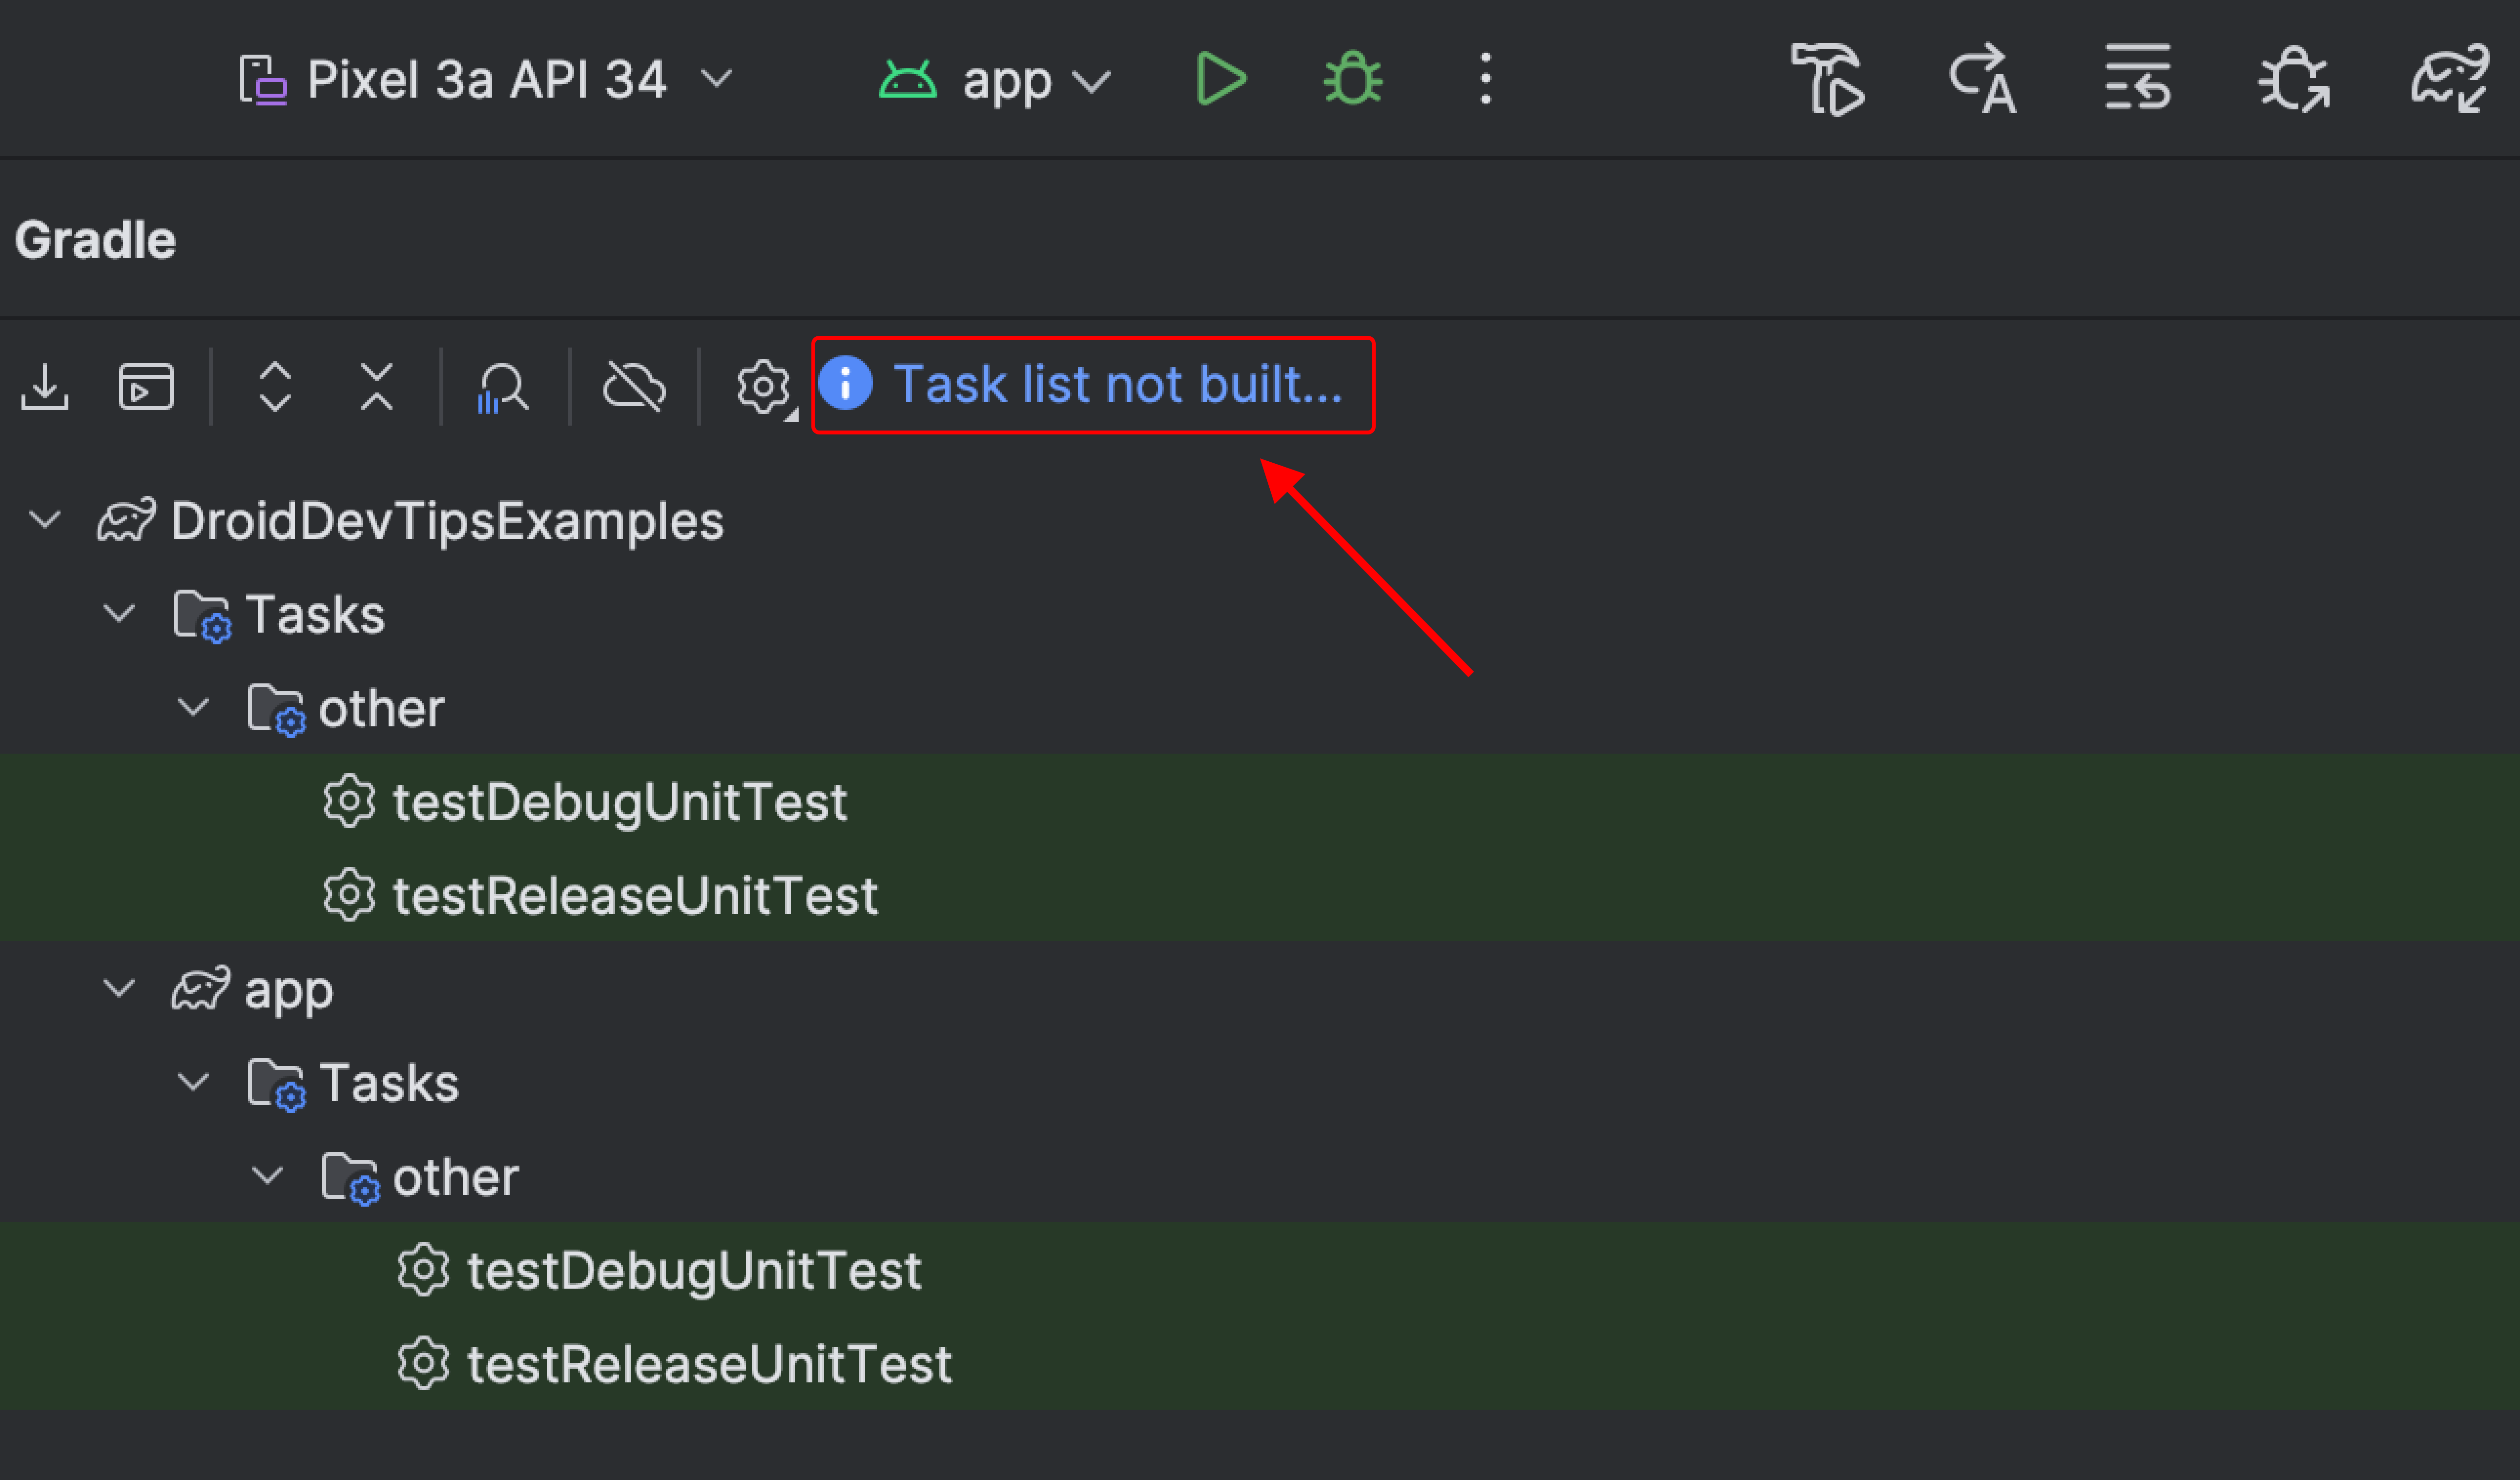Screen dimensions: 2520x1480
Task: Click the Gradle panel title
Action: [x=95, y=240]
